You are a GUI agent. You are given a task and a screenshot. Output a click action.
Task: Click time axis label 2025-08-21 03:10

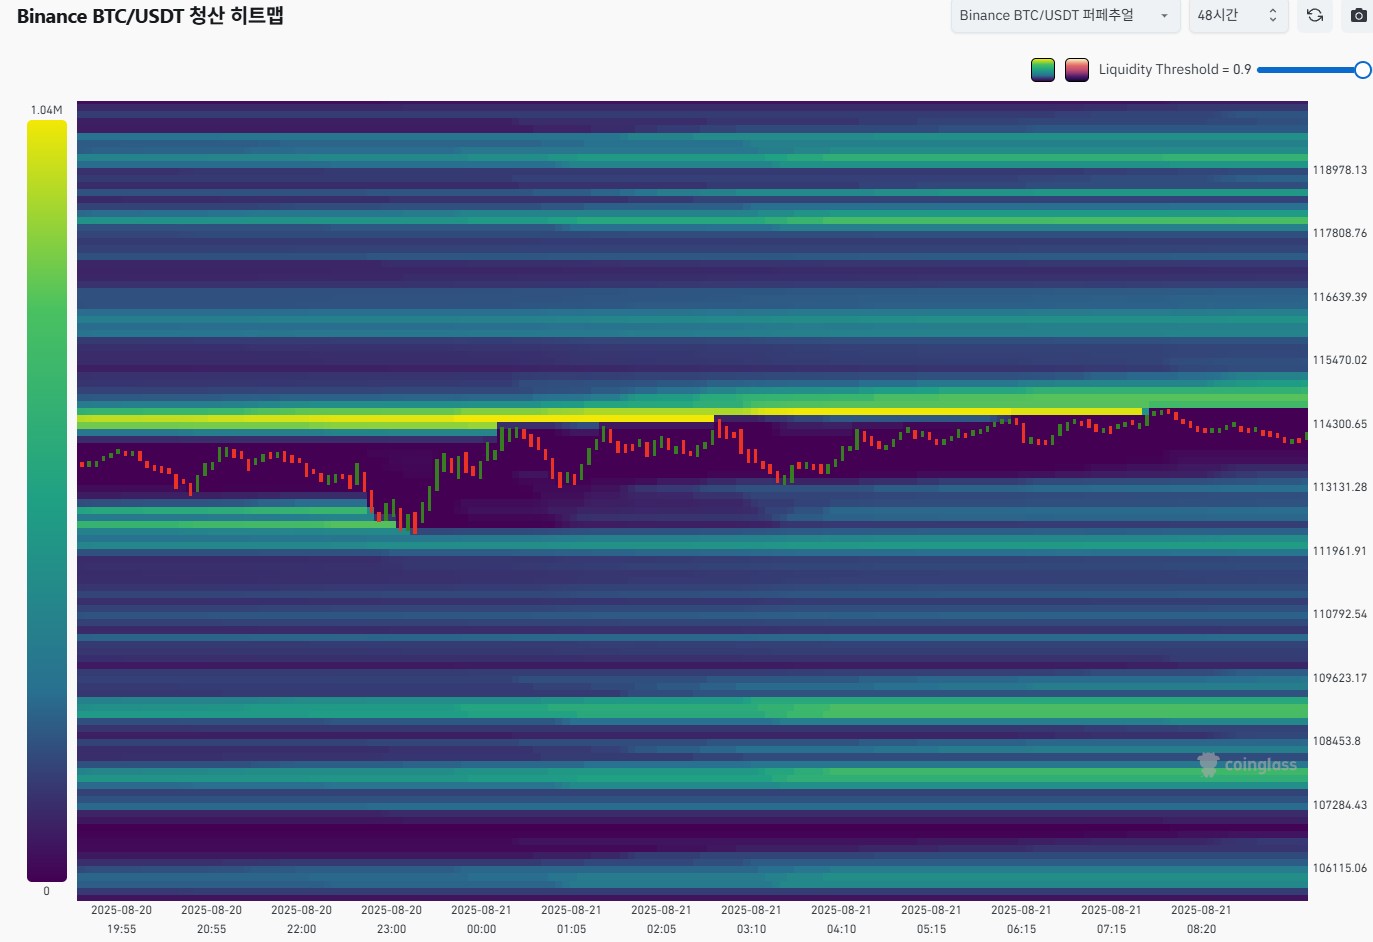point(751,919)
